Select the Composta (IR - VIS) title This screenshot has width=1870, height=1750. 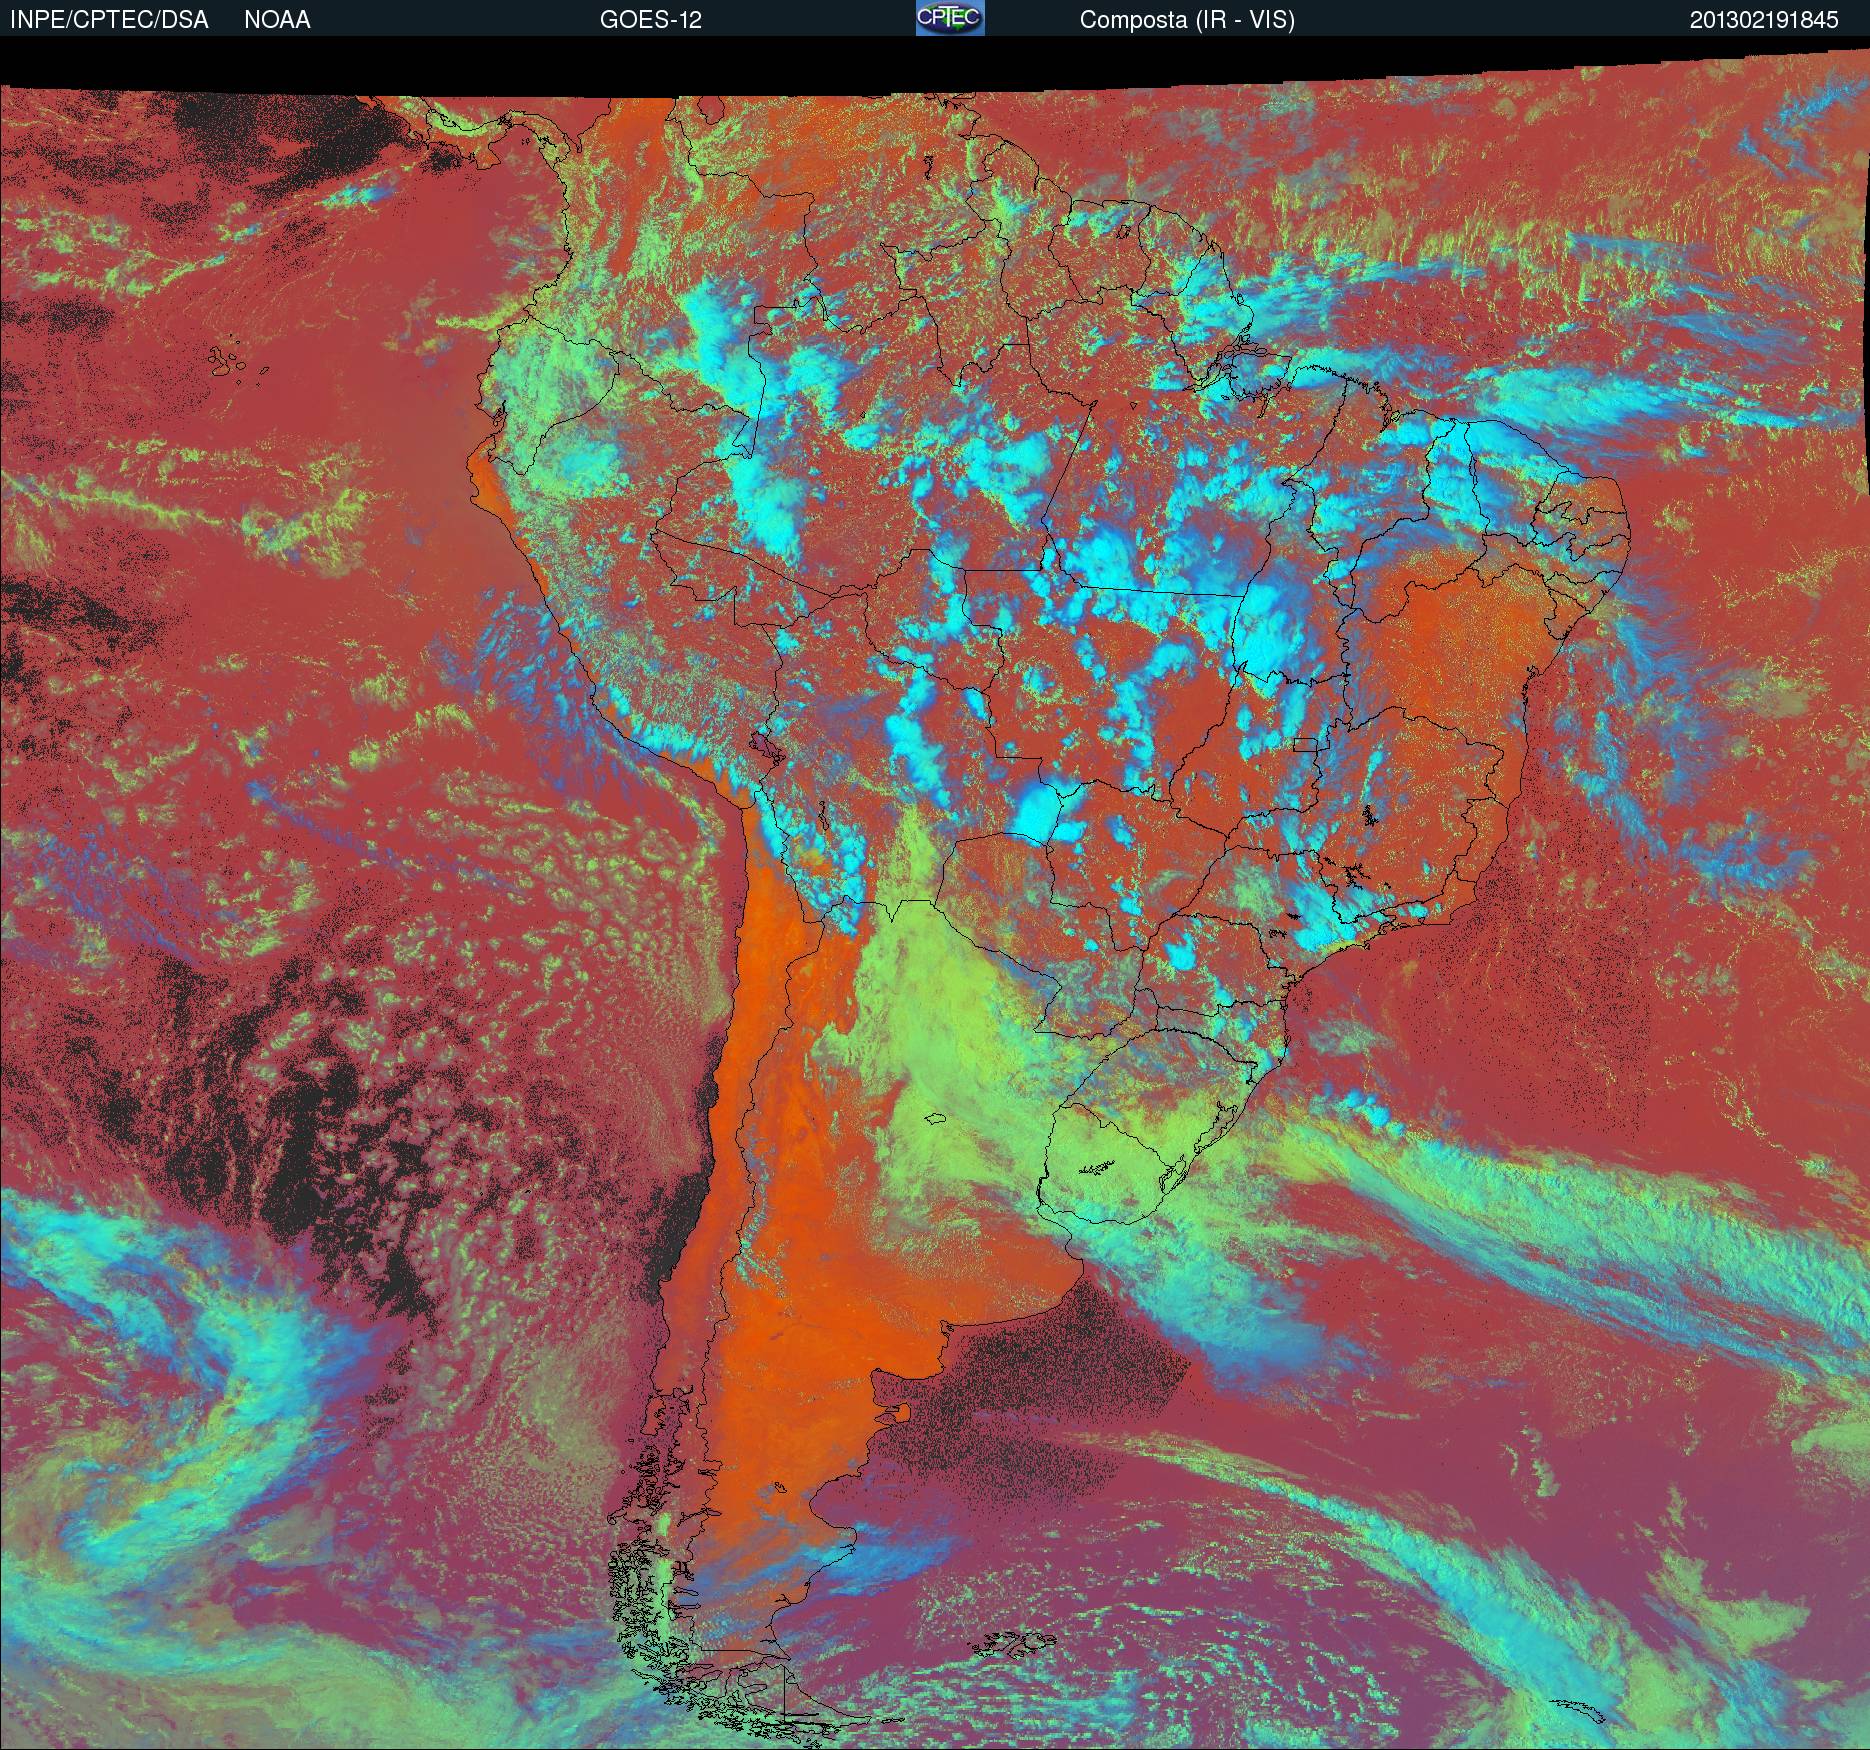pyautogui.click(x=1187, y=20)
